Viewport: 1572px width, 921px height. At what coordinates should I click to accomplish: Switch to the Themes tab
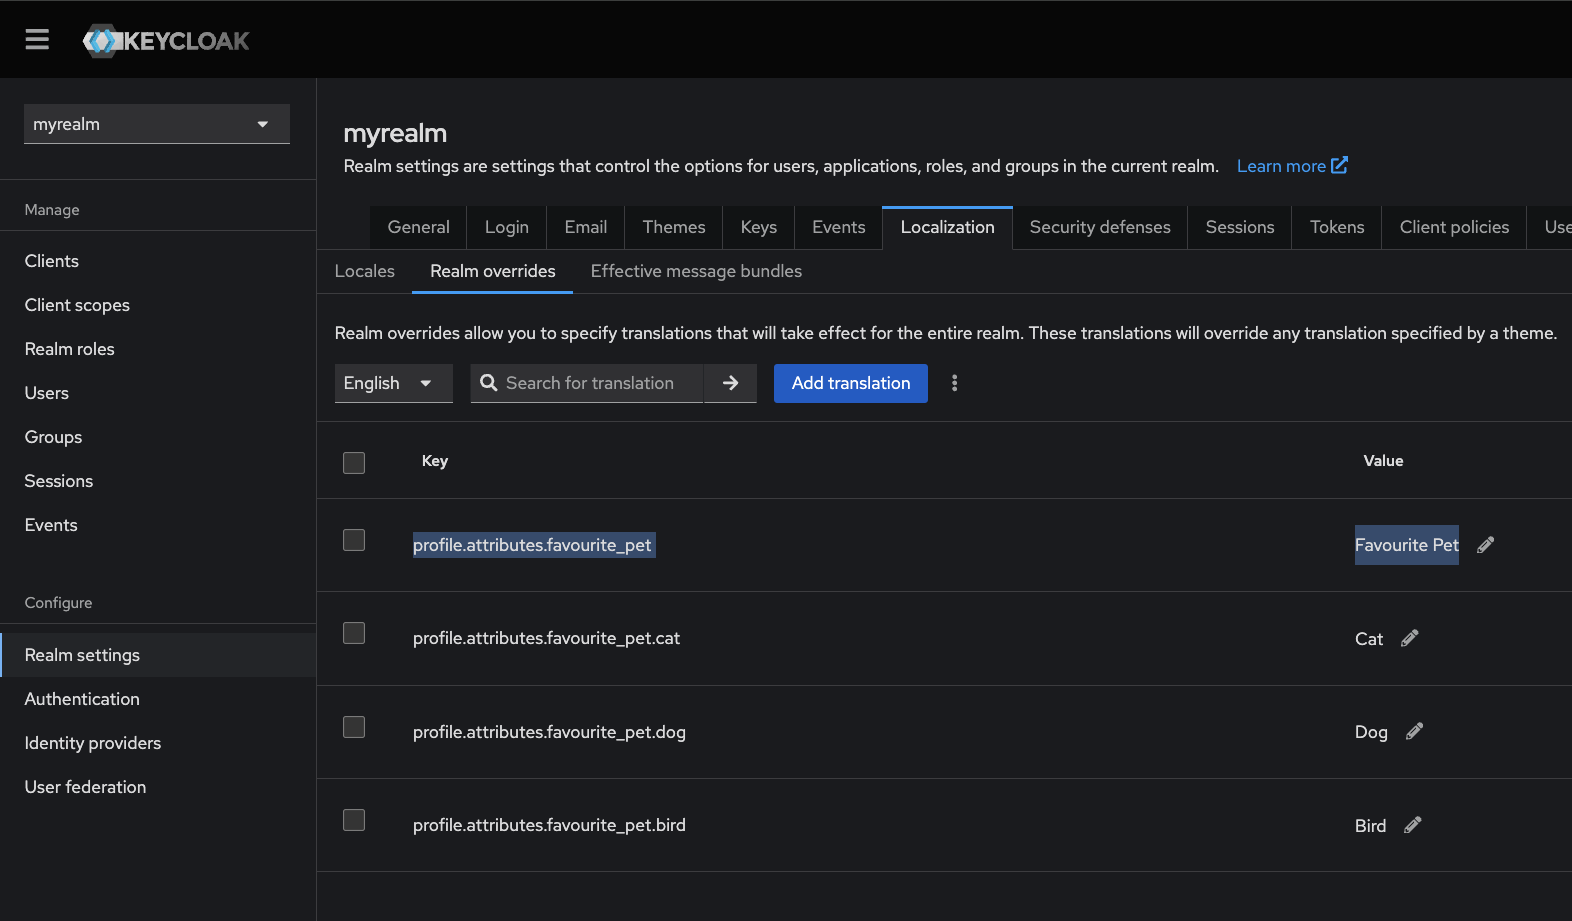point(673,227)
